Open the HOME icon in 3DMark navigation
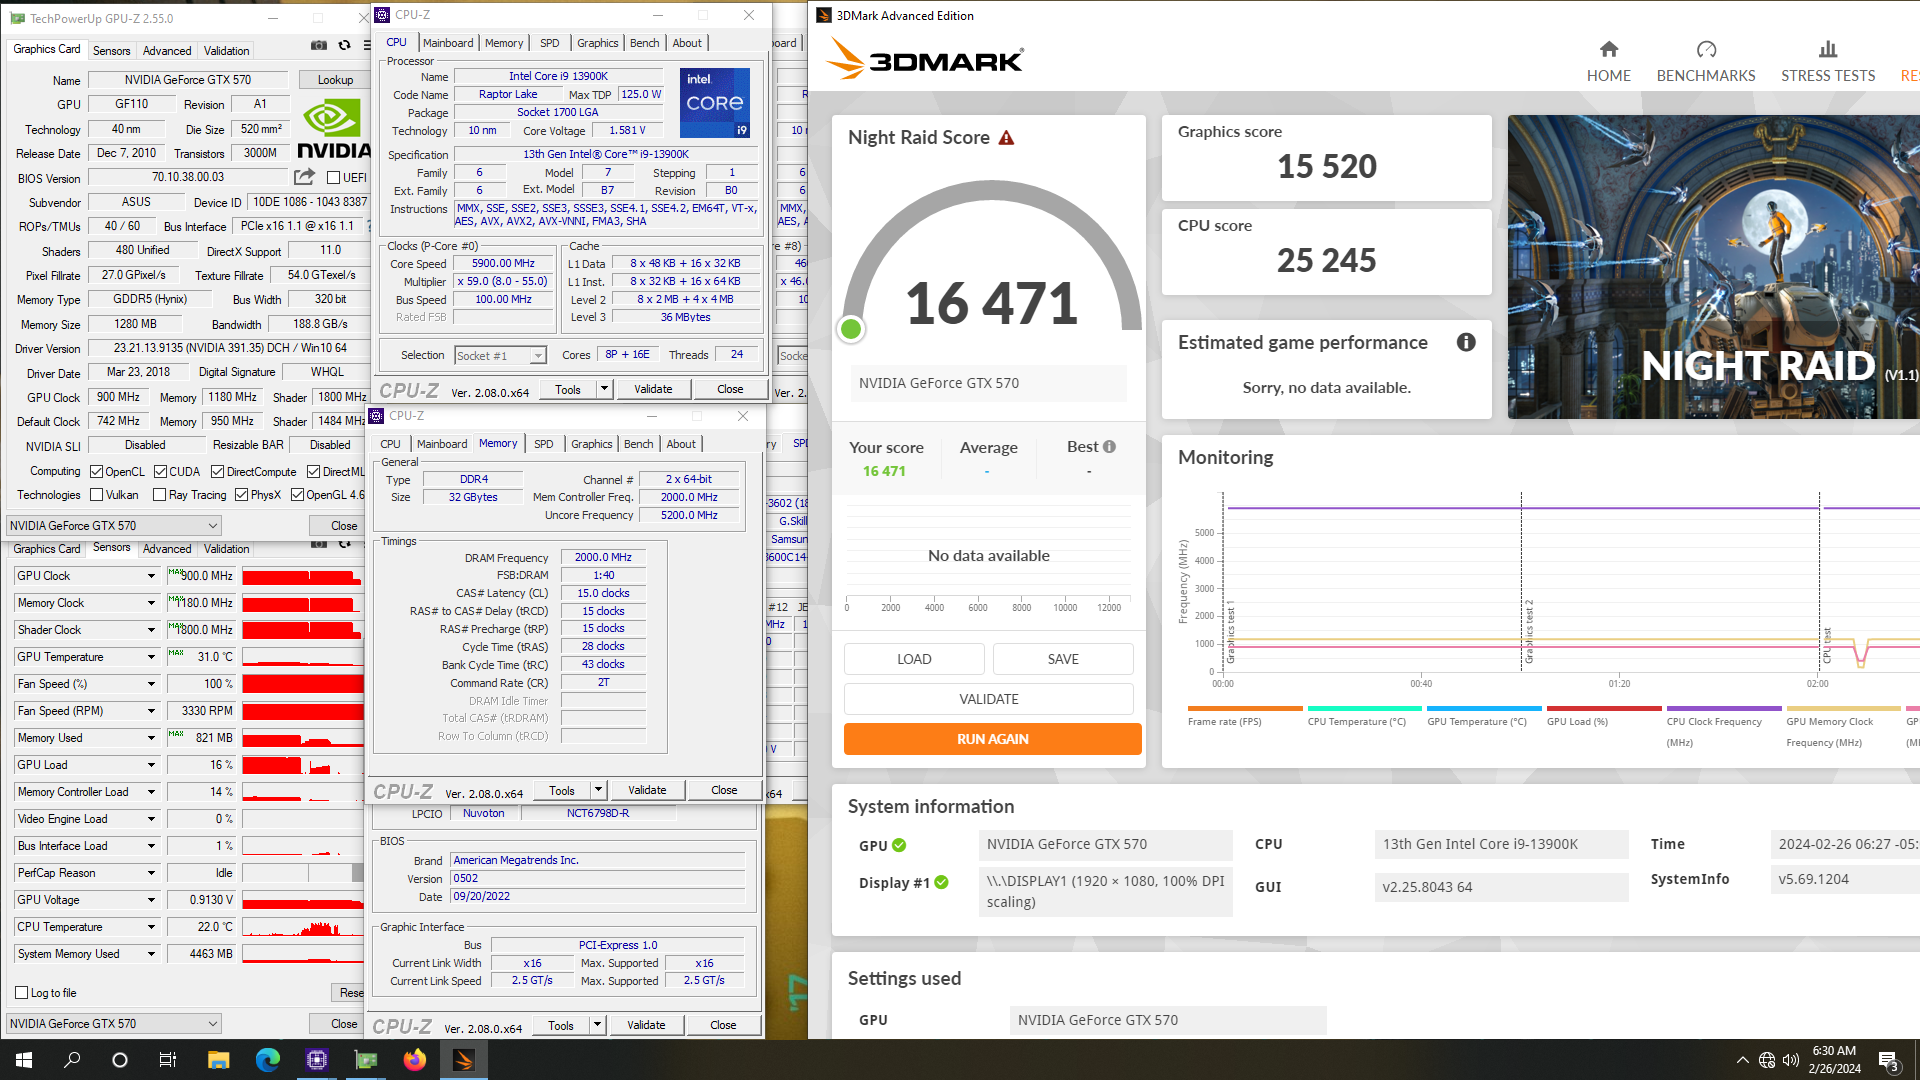 point(1608,49)
